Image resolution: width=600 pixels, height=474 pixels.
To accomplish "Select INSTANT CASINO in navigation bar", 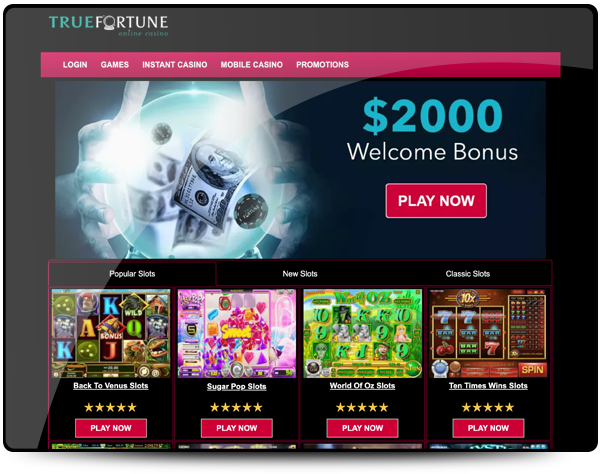I will [174, 65].
